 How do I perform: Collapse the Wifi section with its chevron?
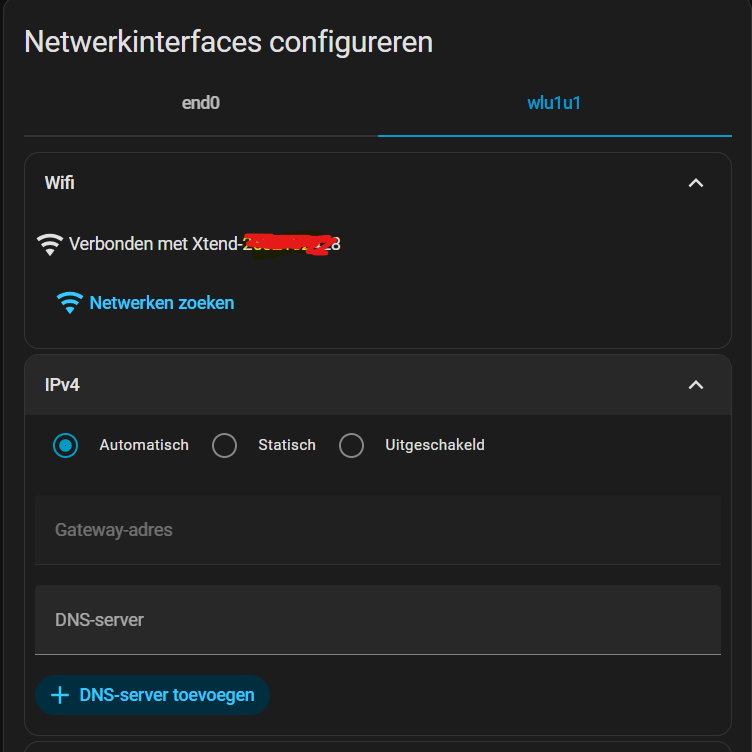click(696, 183)
